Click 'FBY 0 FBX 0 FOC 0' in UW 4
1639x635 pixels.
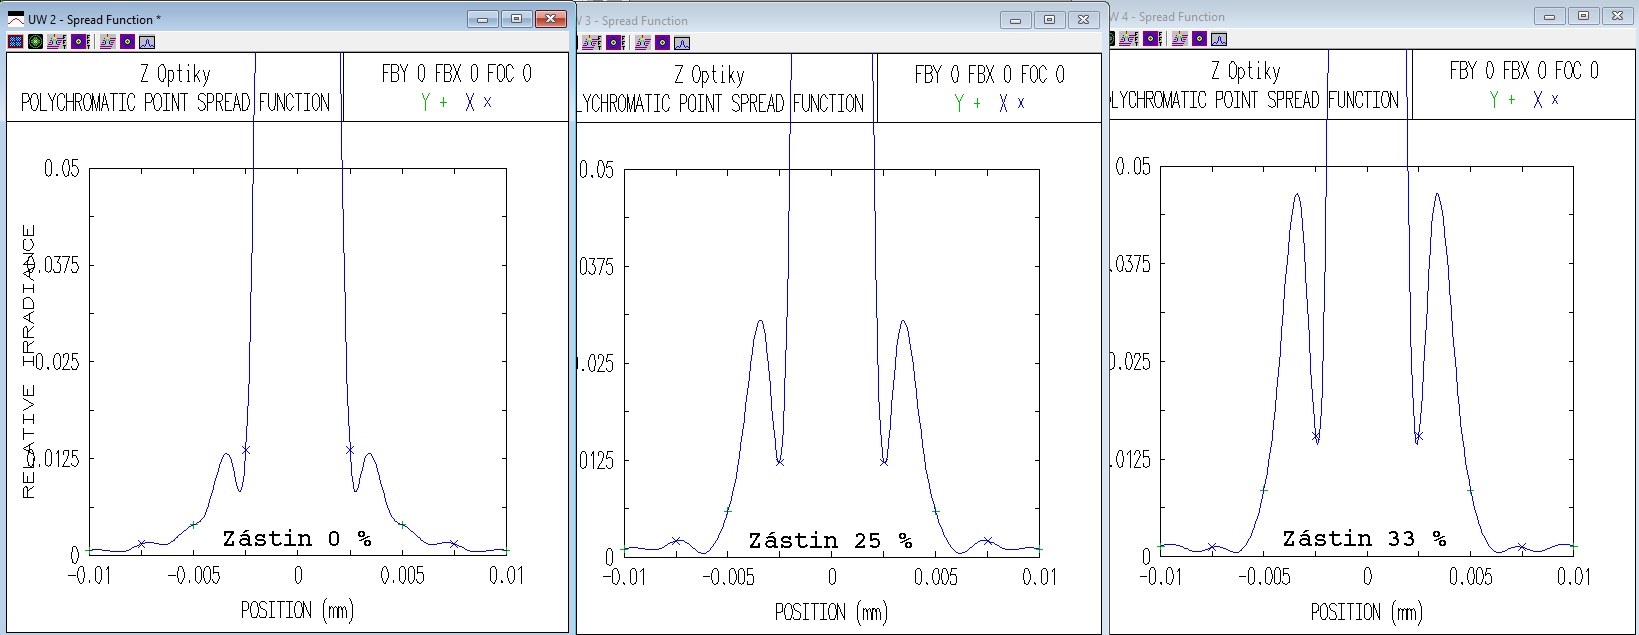click(x=1524, y=71)
